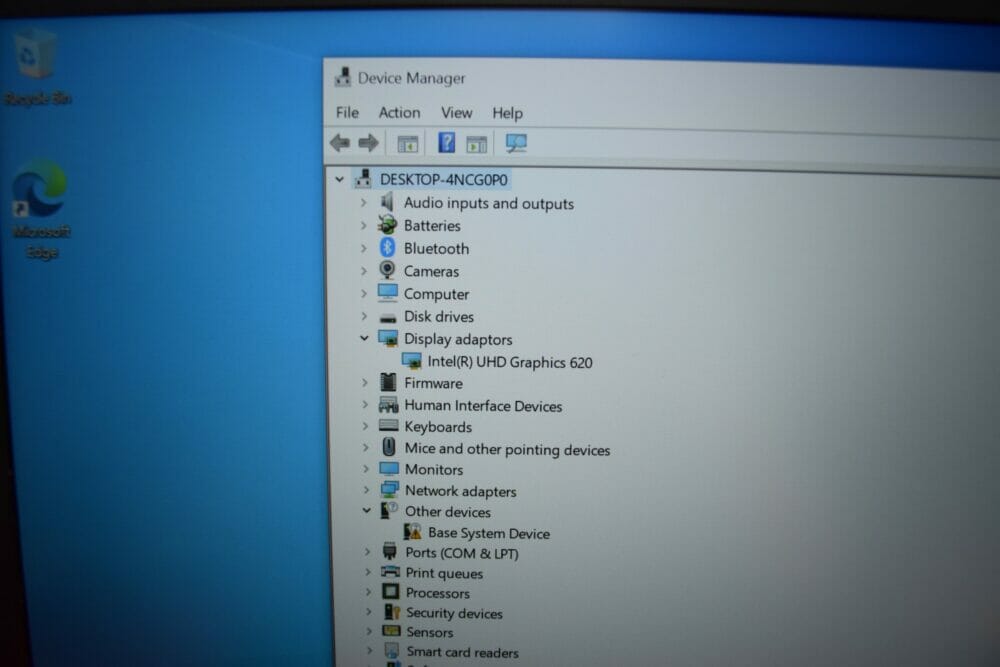Viewport: 1000px width, 667px height.
Task: Click the Scan for hardware changes icon
Action: [516, 143]
